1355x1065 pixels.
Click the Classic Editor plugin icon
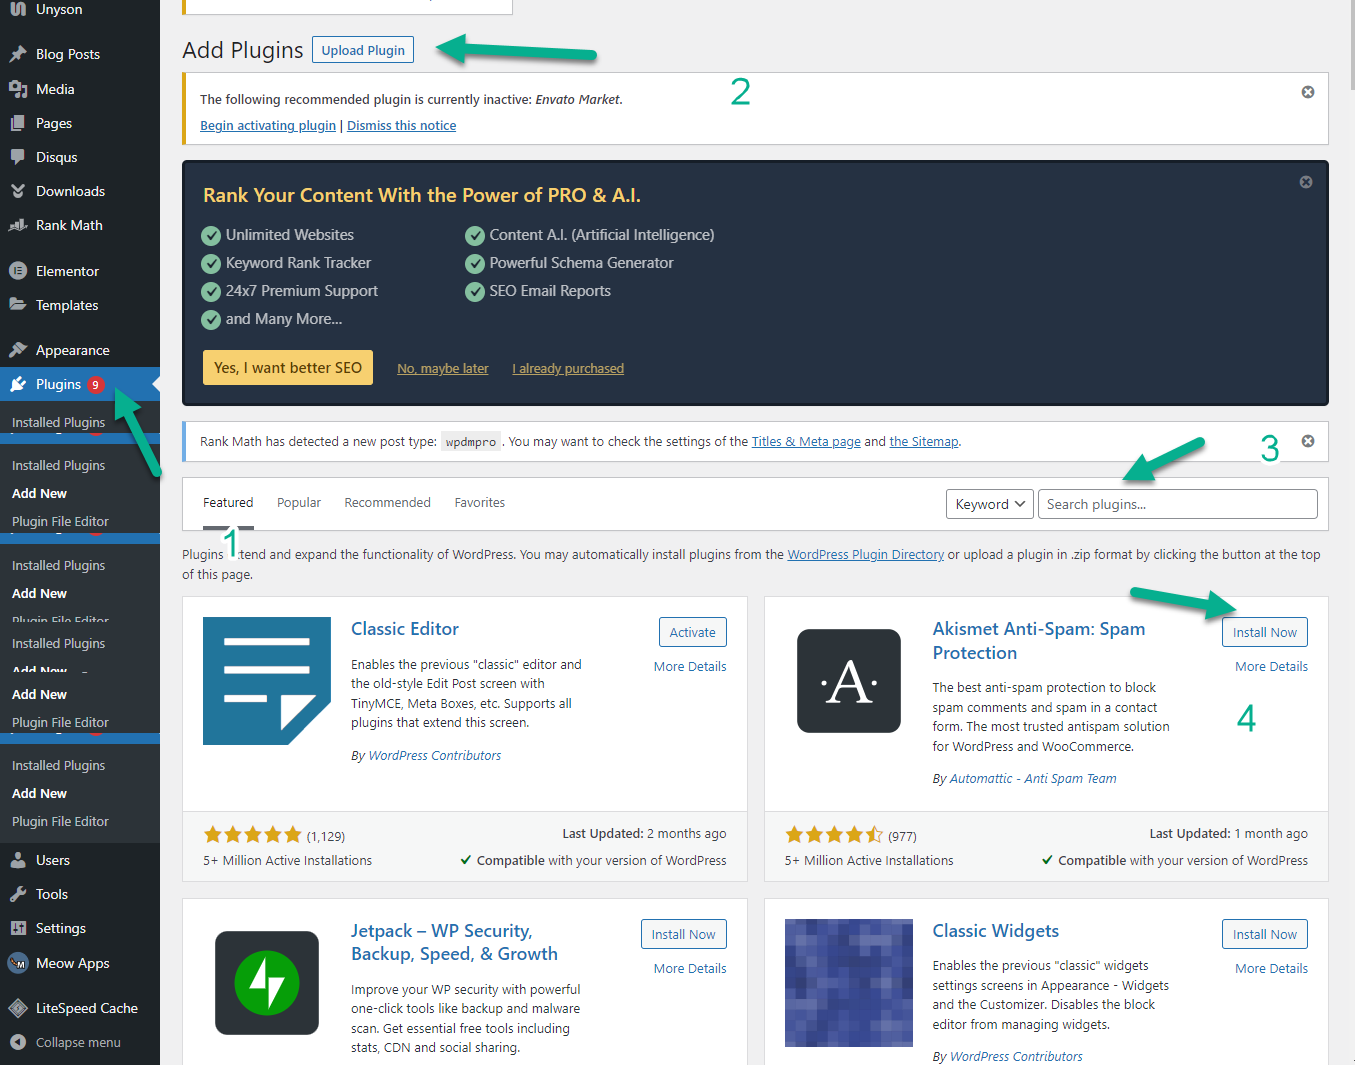pos(267,681)
